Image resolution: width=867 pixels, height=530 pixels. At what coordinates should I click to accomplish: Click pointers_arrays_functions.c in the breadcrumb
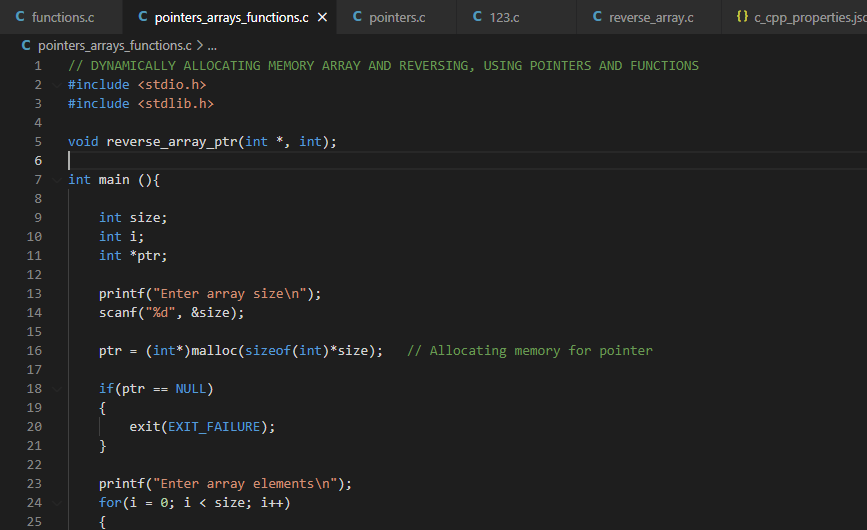coord(115,45)
